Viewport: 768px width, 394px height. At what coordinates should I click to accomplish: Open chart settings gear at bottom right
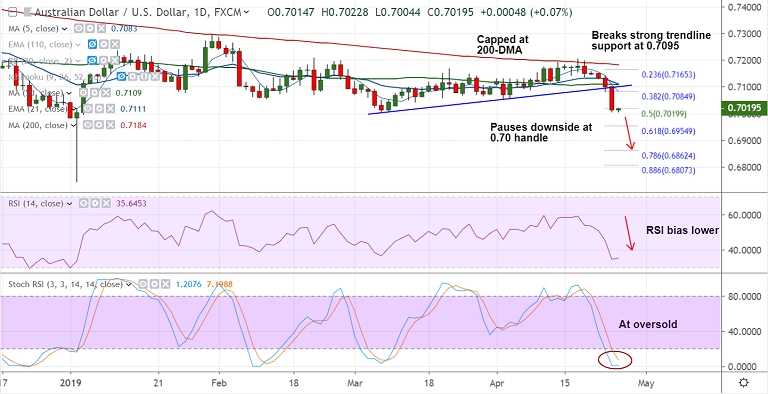click(x=744, y=382)
